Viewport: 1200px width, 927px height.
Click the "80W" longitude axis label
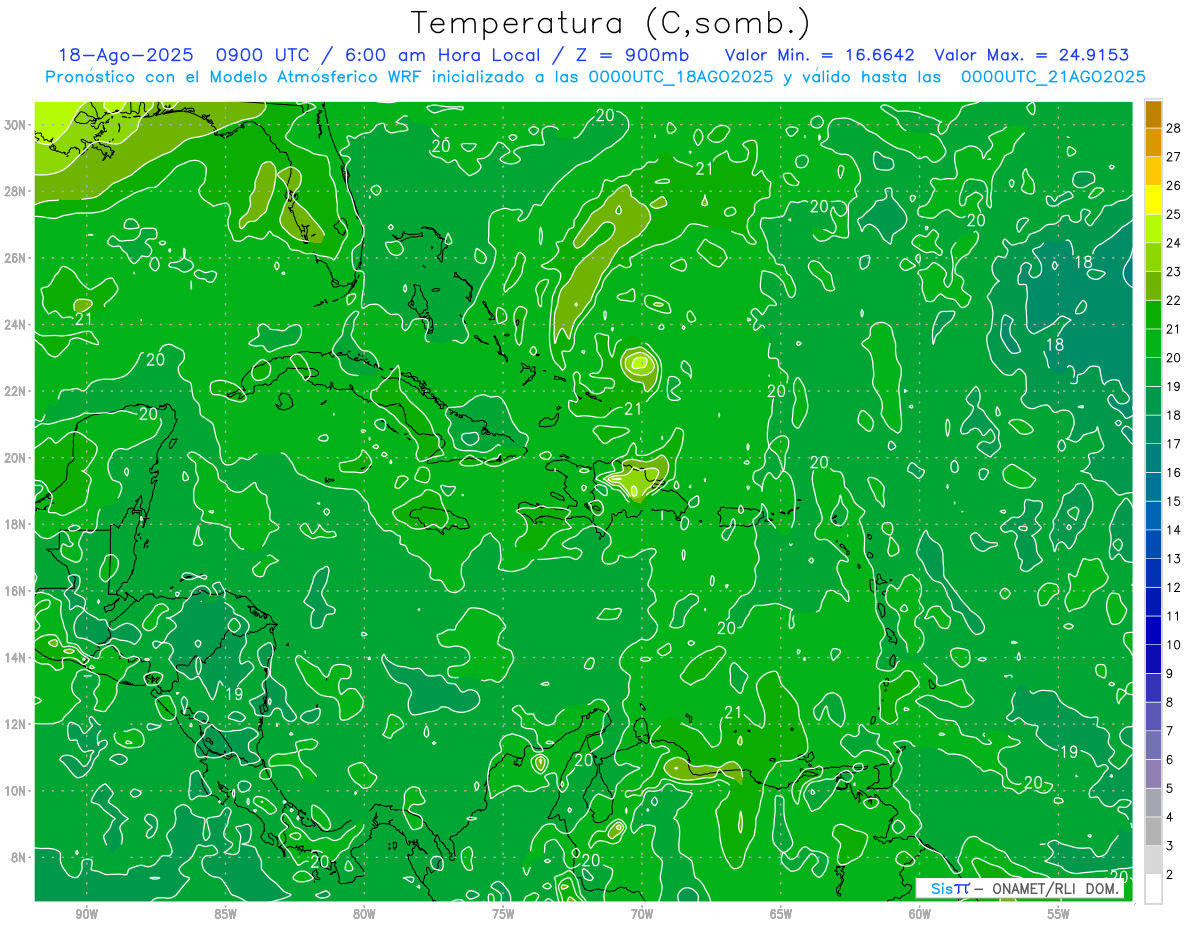364,914
